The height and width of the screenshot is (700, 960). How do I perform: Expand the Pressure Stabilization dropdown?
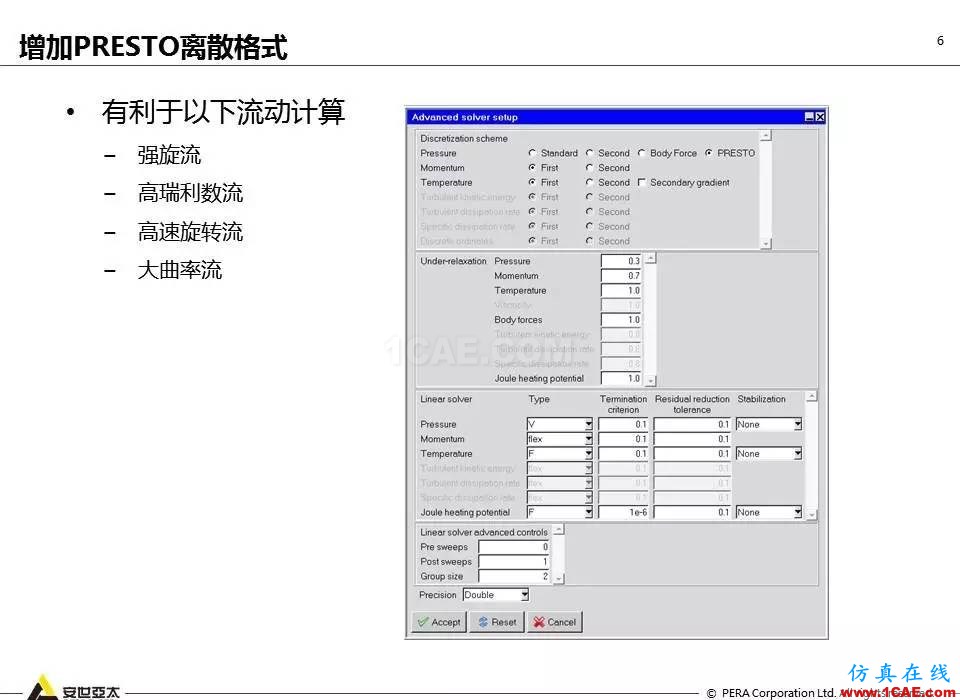pyautogui.click(x=797, y=425)
